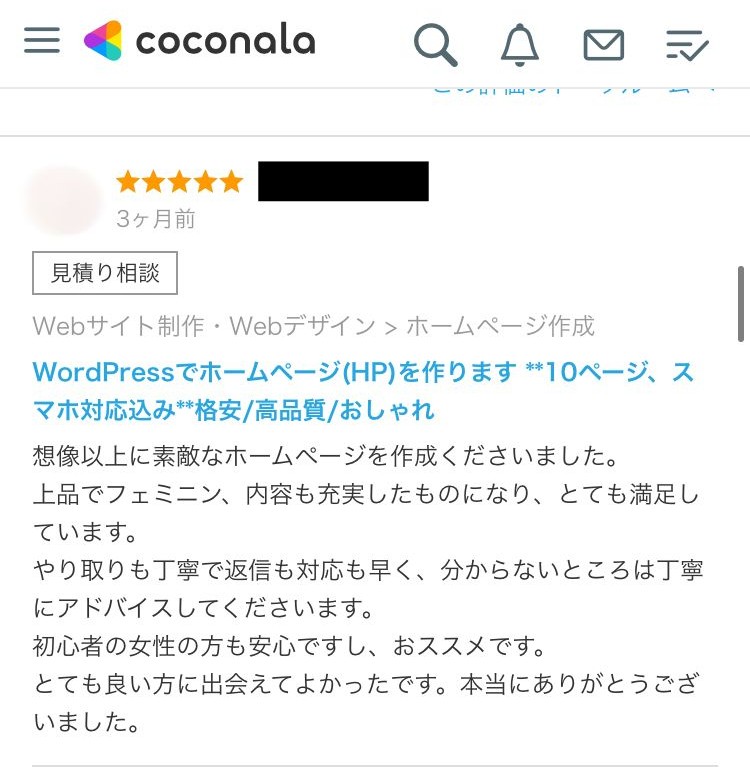Open search with the magnifying glass icon

point(435,44)
